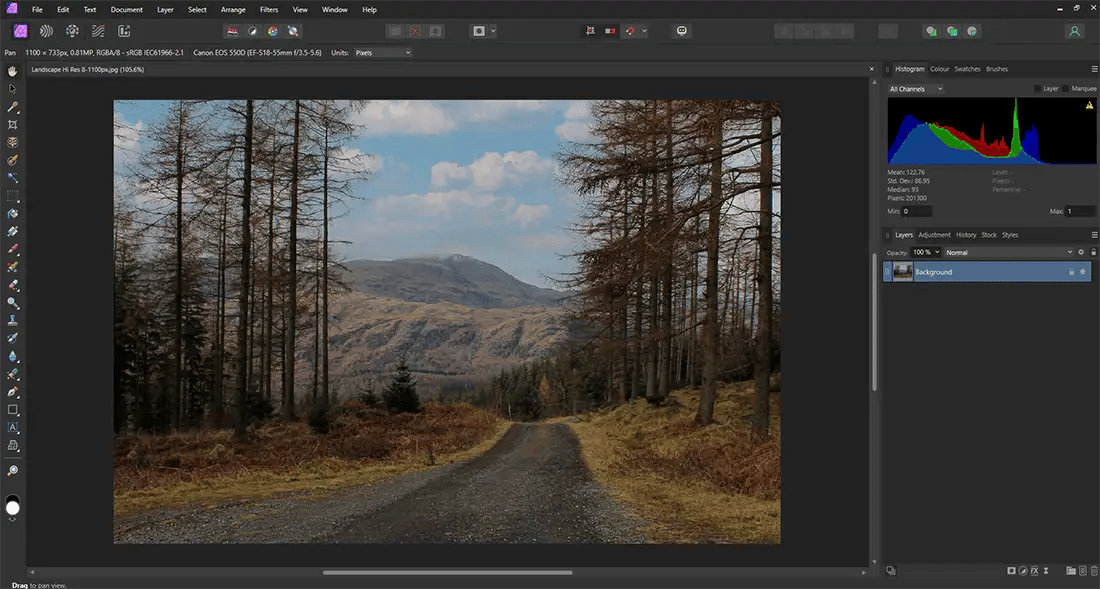The width and height of the screenshot is (1100, 589).
Task: Open the All Channels dropdown
Action: pyautogui.click(x=915, y=89)
